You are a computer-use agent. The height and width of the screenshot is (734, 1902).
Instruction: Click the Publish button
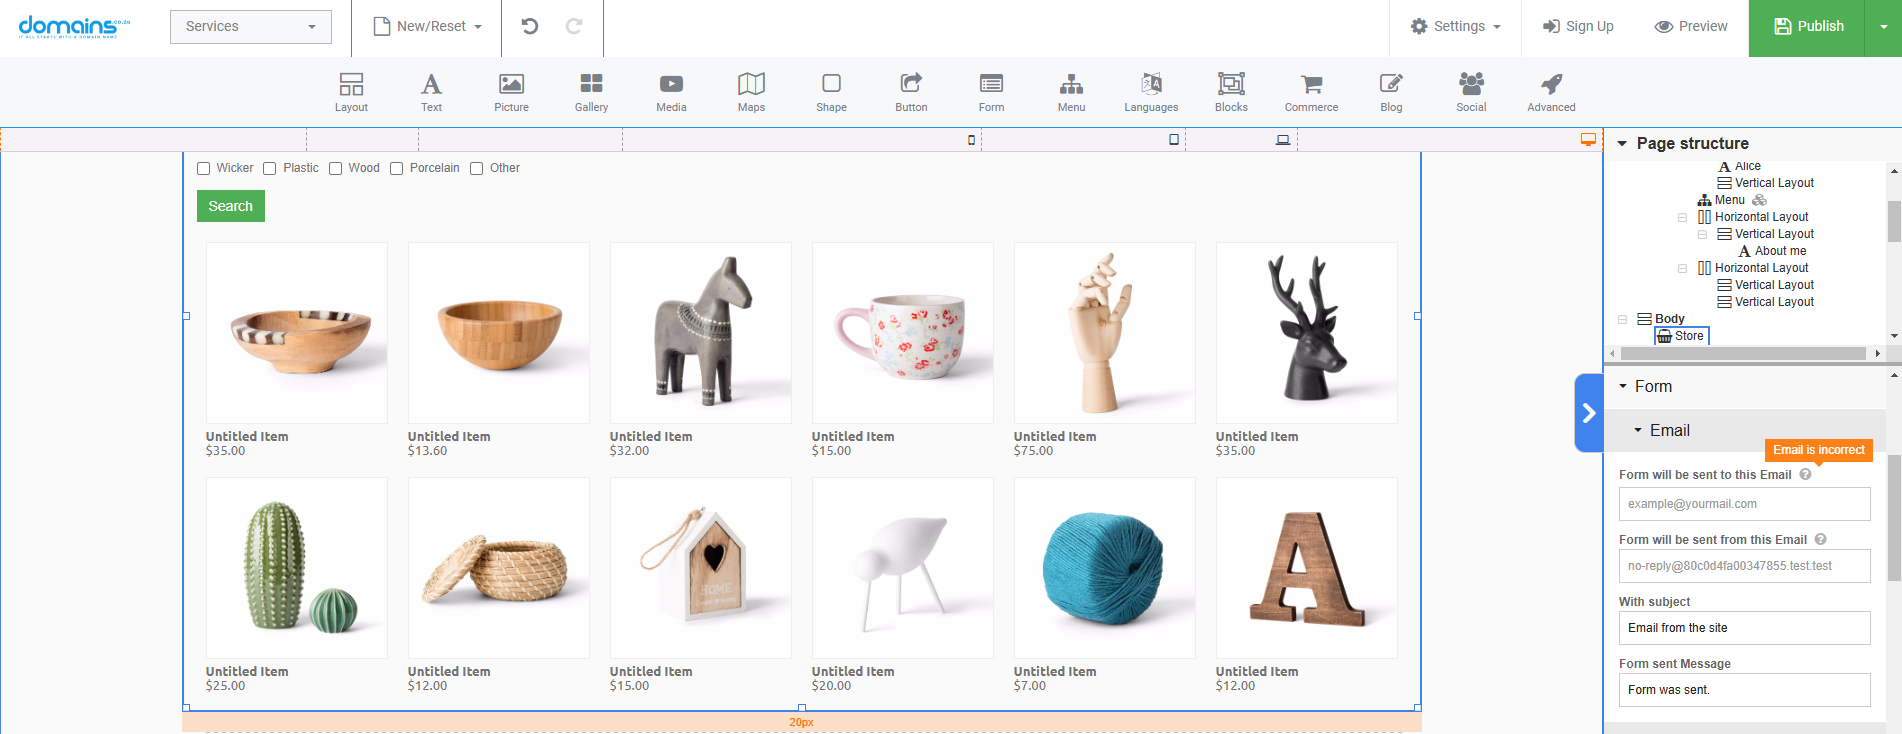point(1807,26)
